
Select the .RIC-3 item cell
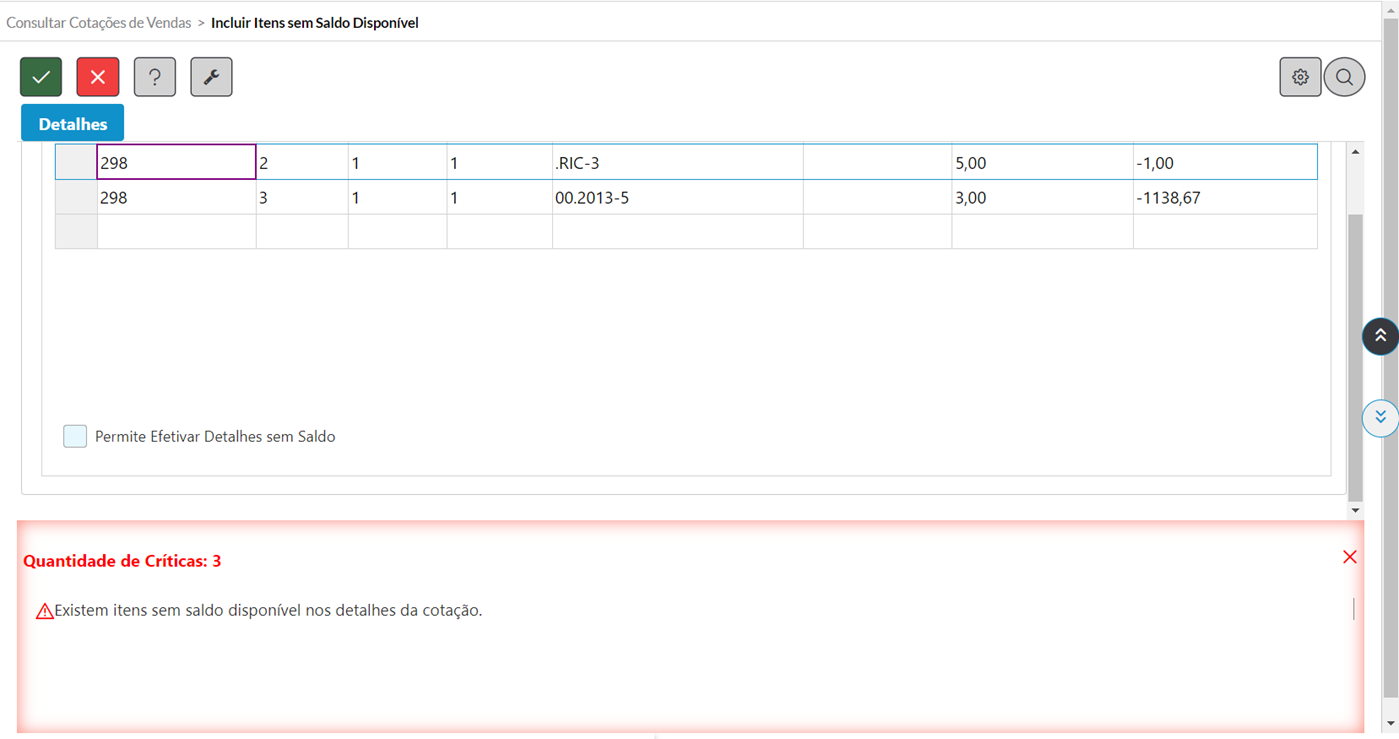pyautogui.click(x=677, y=162)
